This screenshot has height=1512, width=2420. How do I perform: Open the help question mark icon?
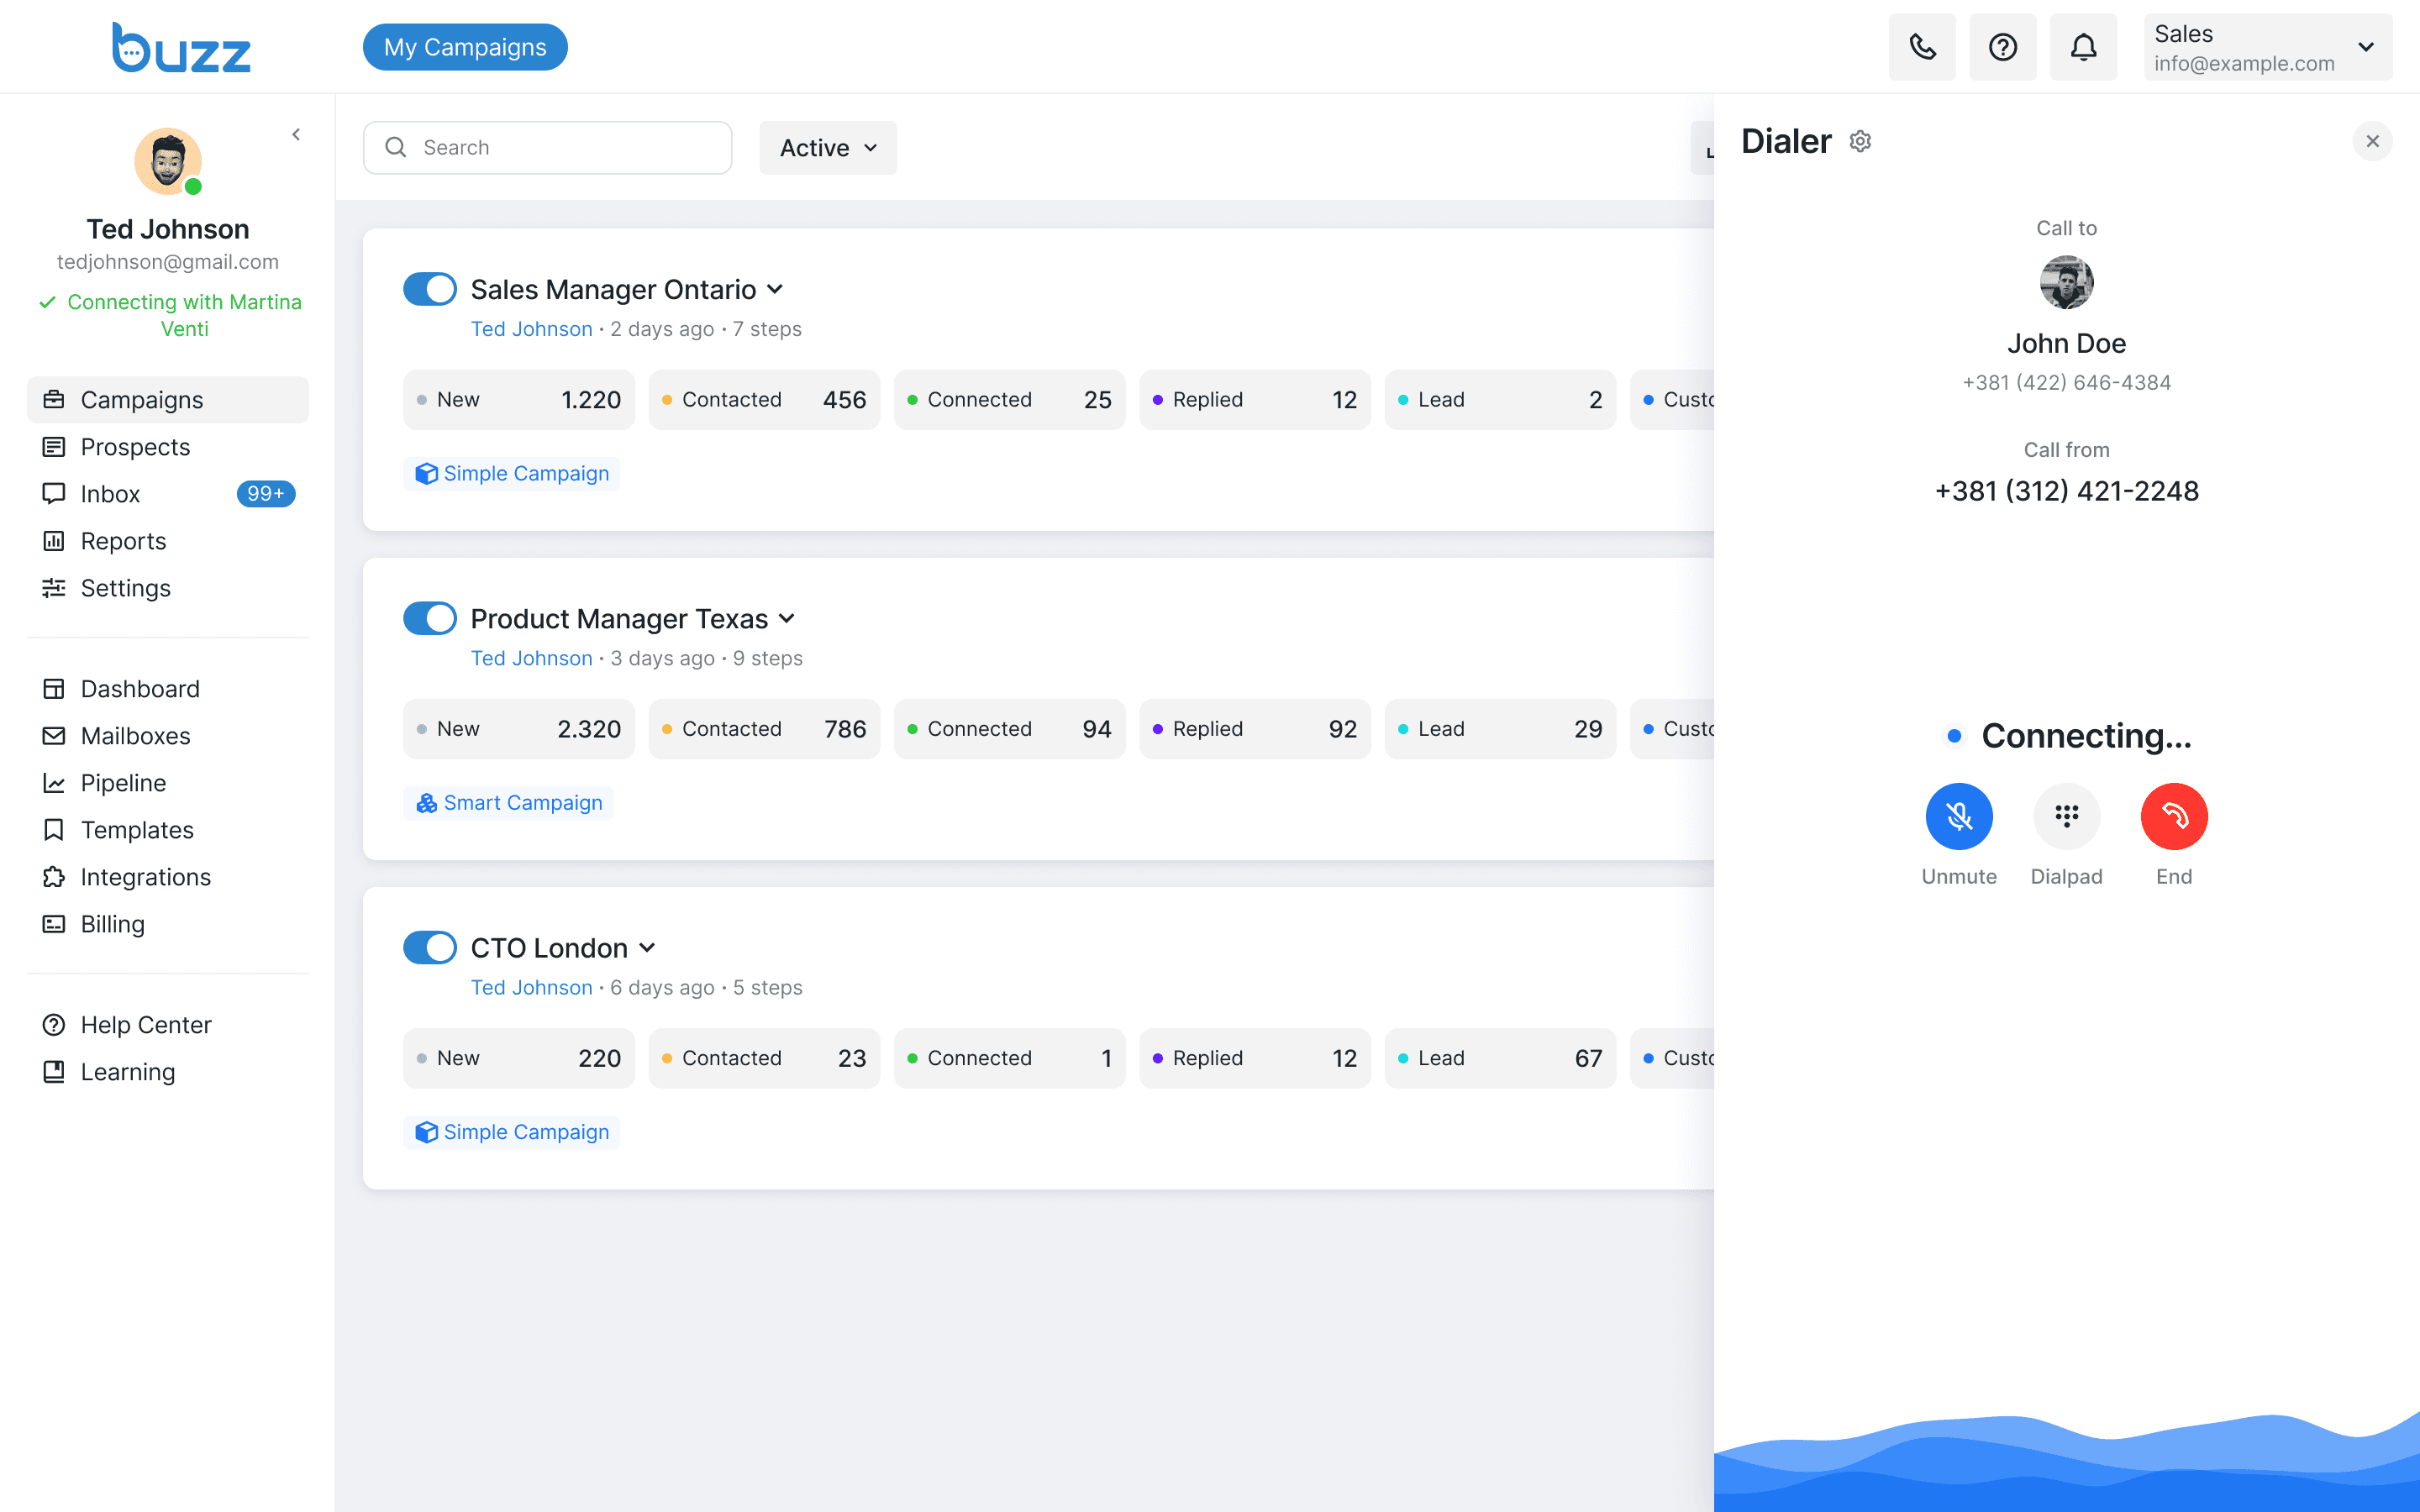coord(2002,47)
